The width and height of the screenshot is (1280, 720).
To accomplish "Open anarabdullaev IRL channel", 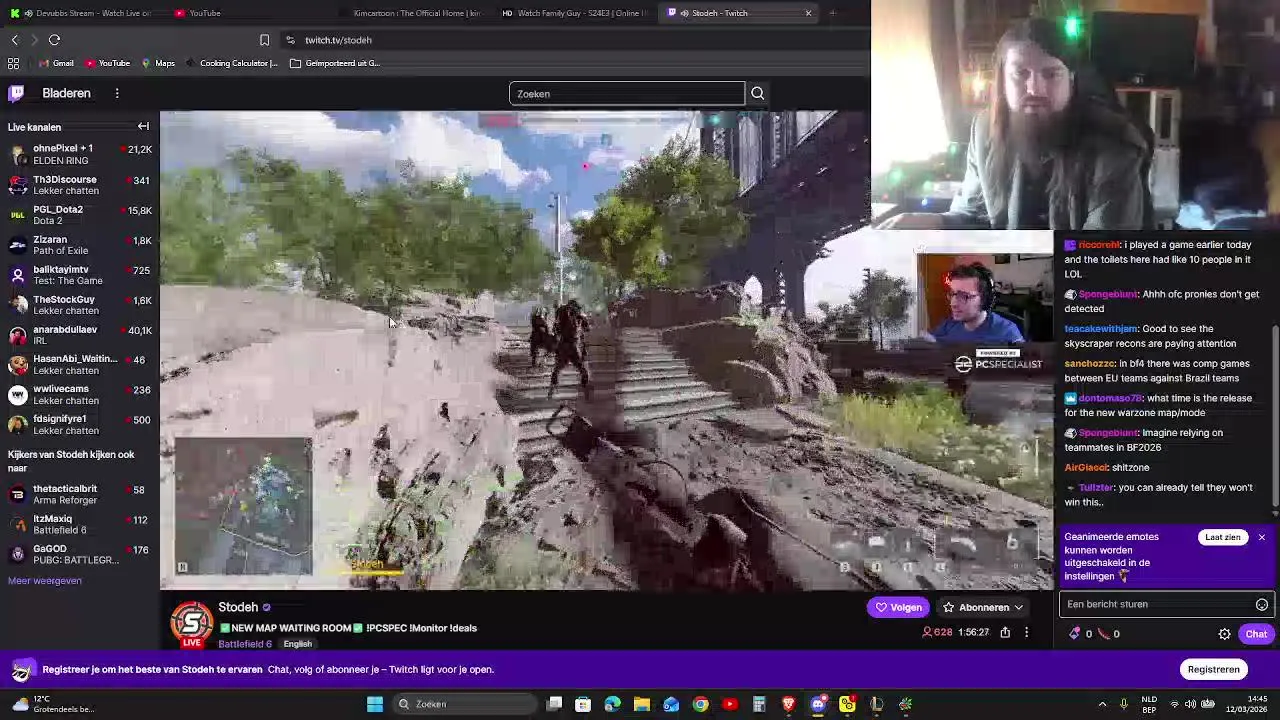I will (80, 335).
